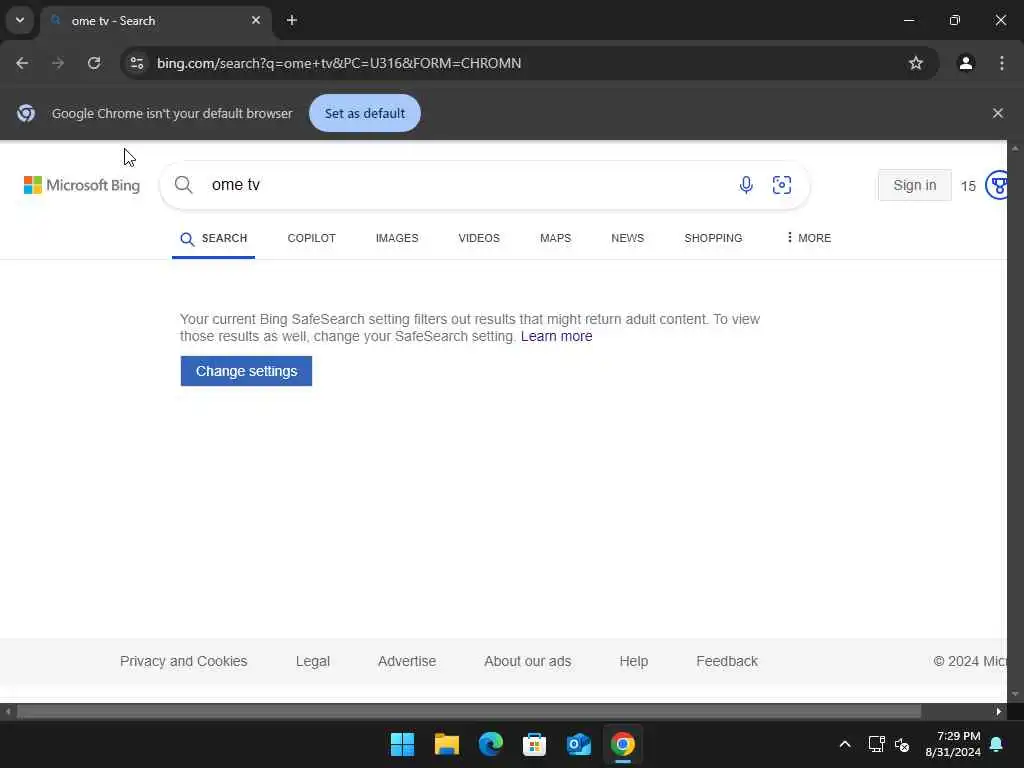
Task: Launch Microsoft Edge from taskbar
Action: click(x=490, y=744)
